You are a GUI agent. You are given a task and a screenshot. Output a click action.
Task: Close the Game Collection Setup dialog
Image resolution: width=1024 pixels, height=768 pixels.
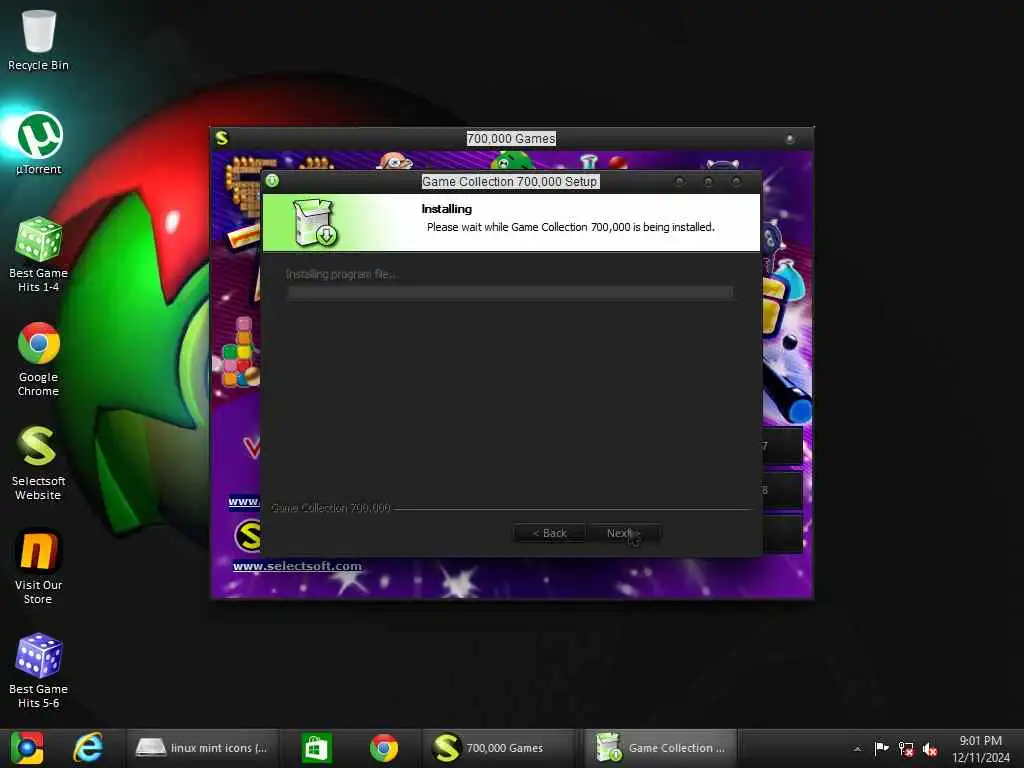click(x=736, y=181)
